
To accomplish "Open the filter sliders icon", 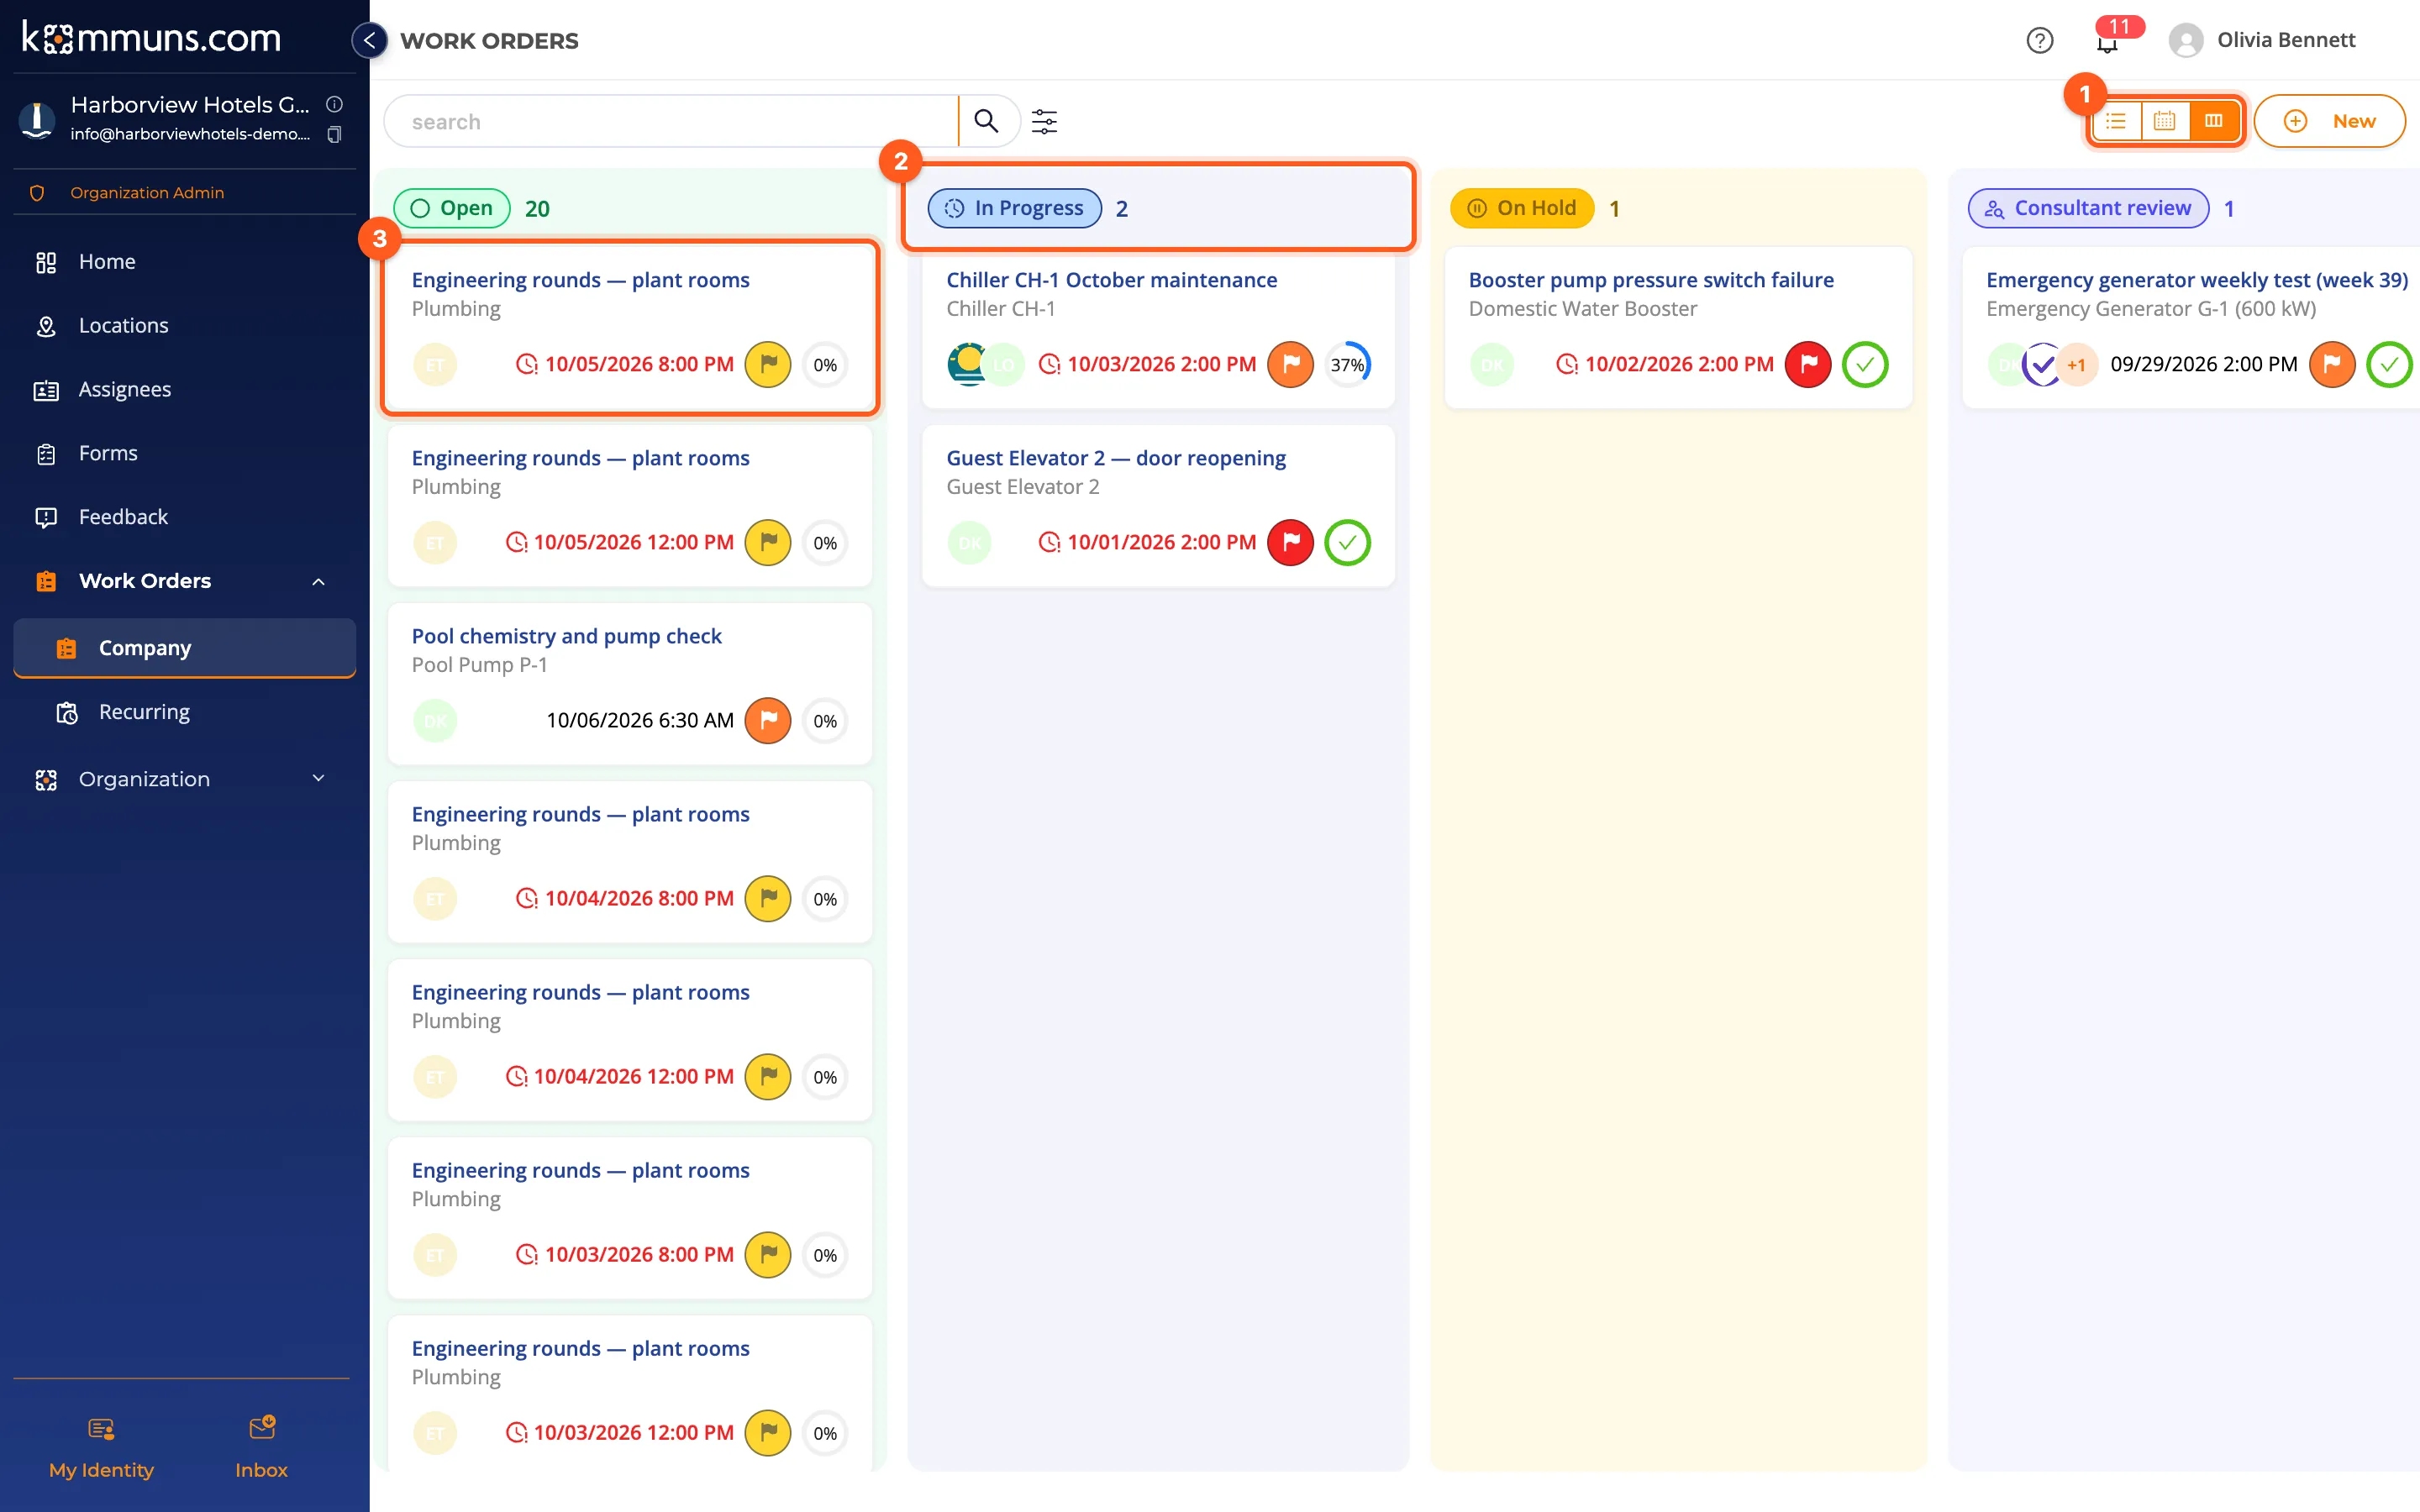I will point(1044,121).
